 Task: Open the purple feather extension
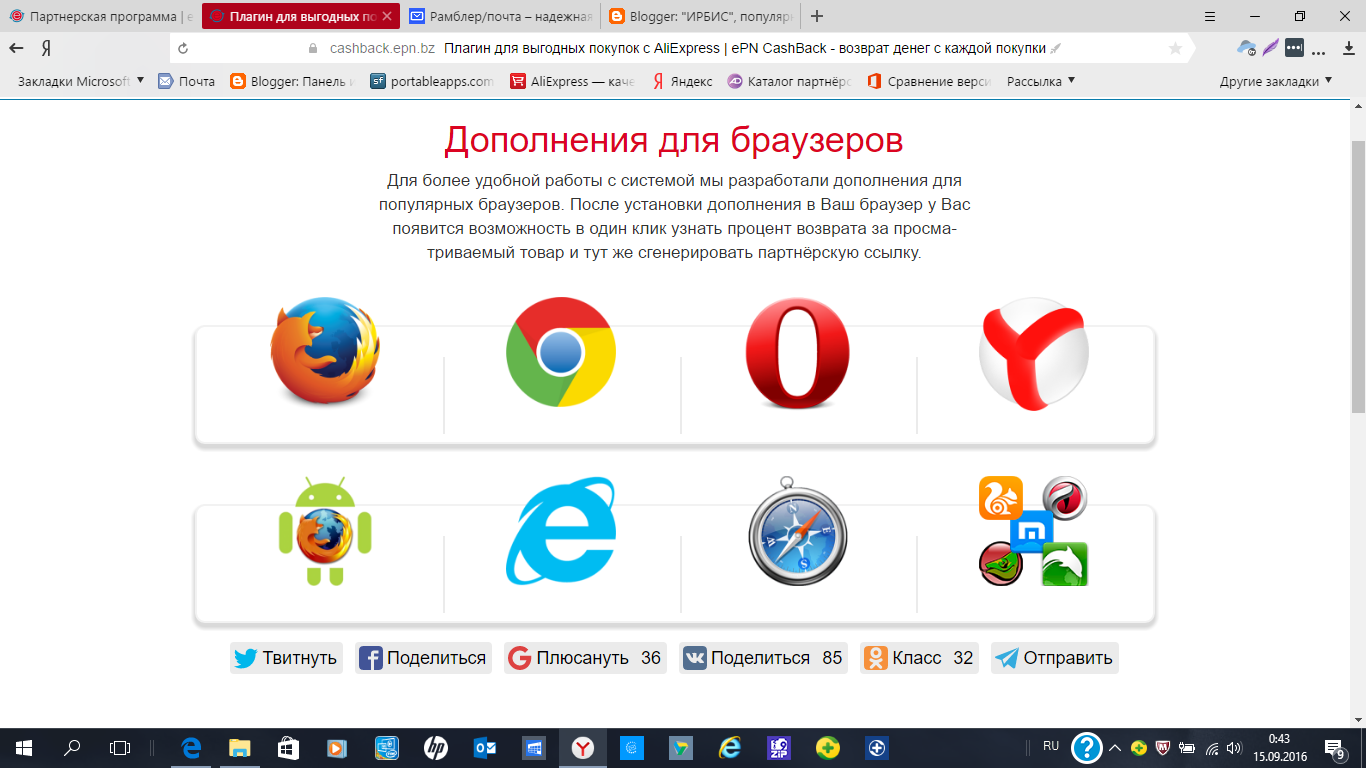(x=1271, y=48)
